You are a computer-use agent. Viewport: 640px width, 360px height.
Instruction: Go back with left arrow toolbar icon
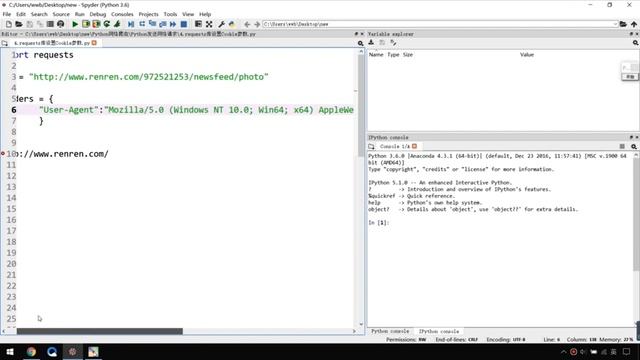247,24
